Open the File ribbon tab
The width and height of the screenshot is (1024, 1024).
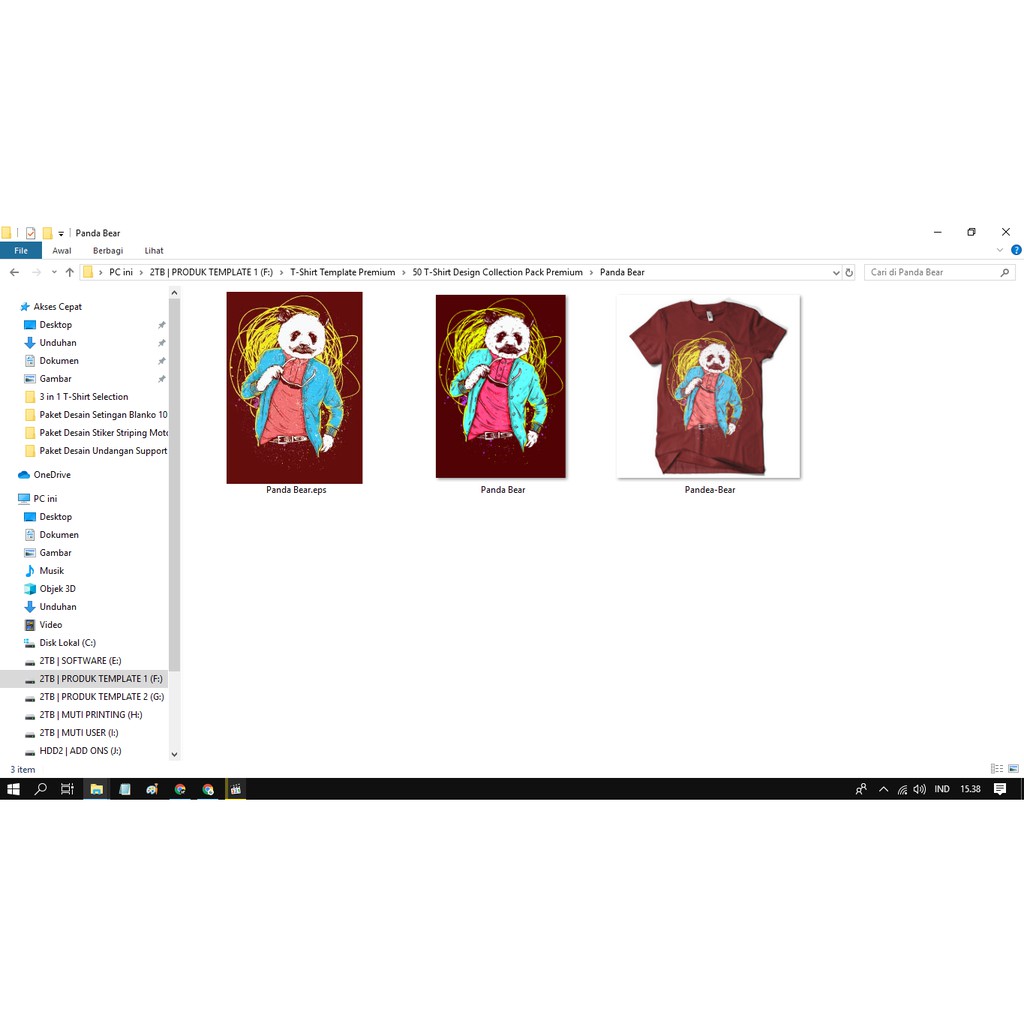[21, 251]
